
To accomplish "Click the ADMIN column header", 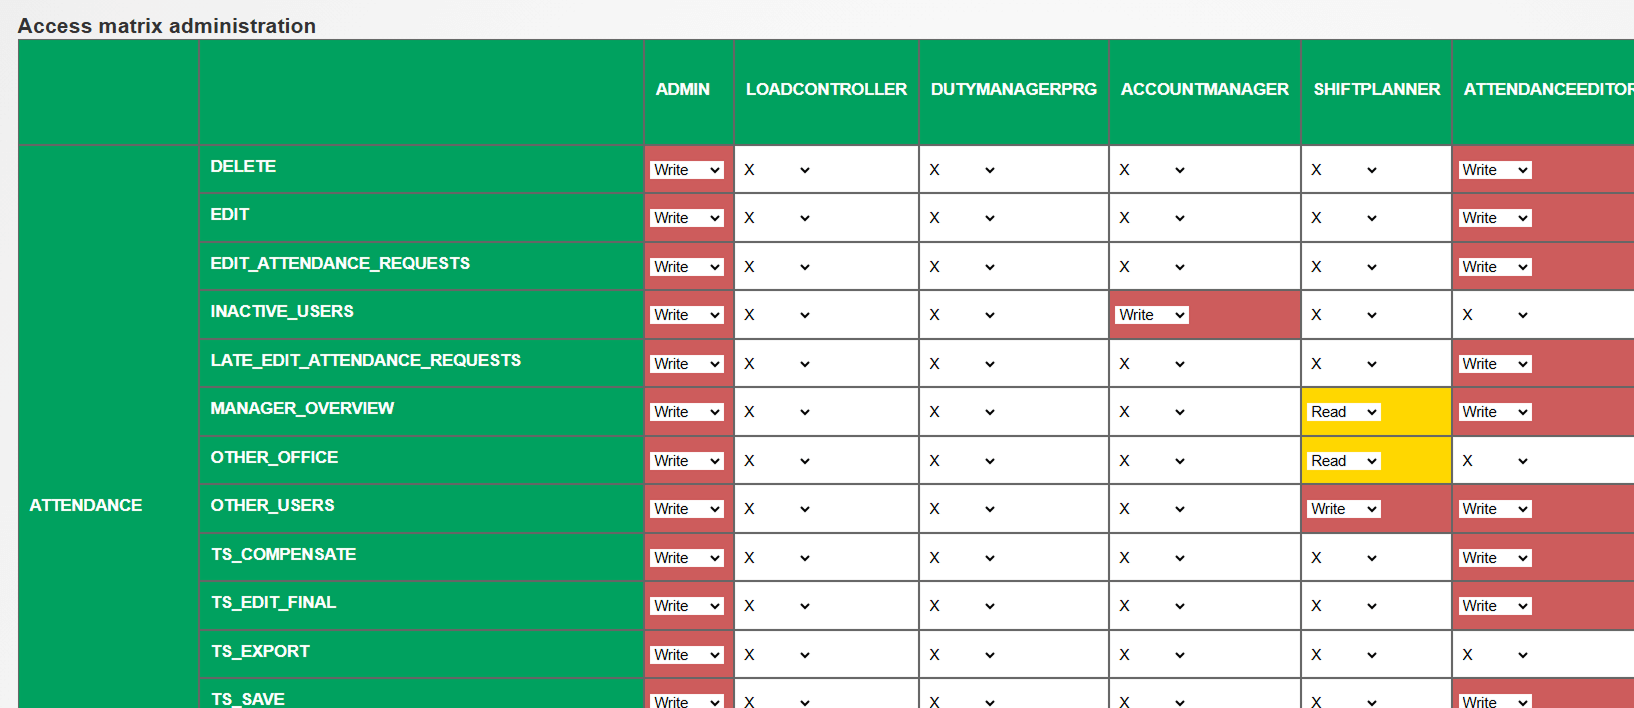I will coord(683,90).
